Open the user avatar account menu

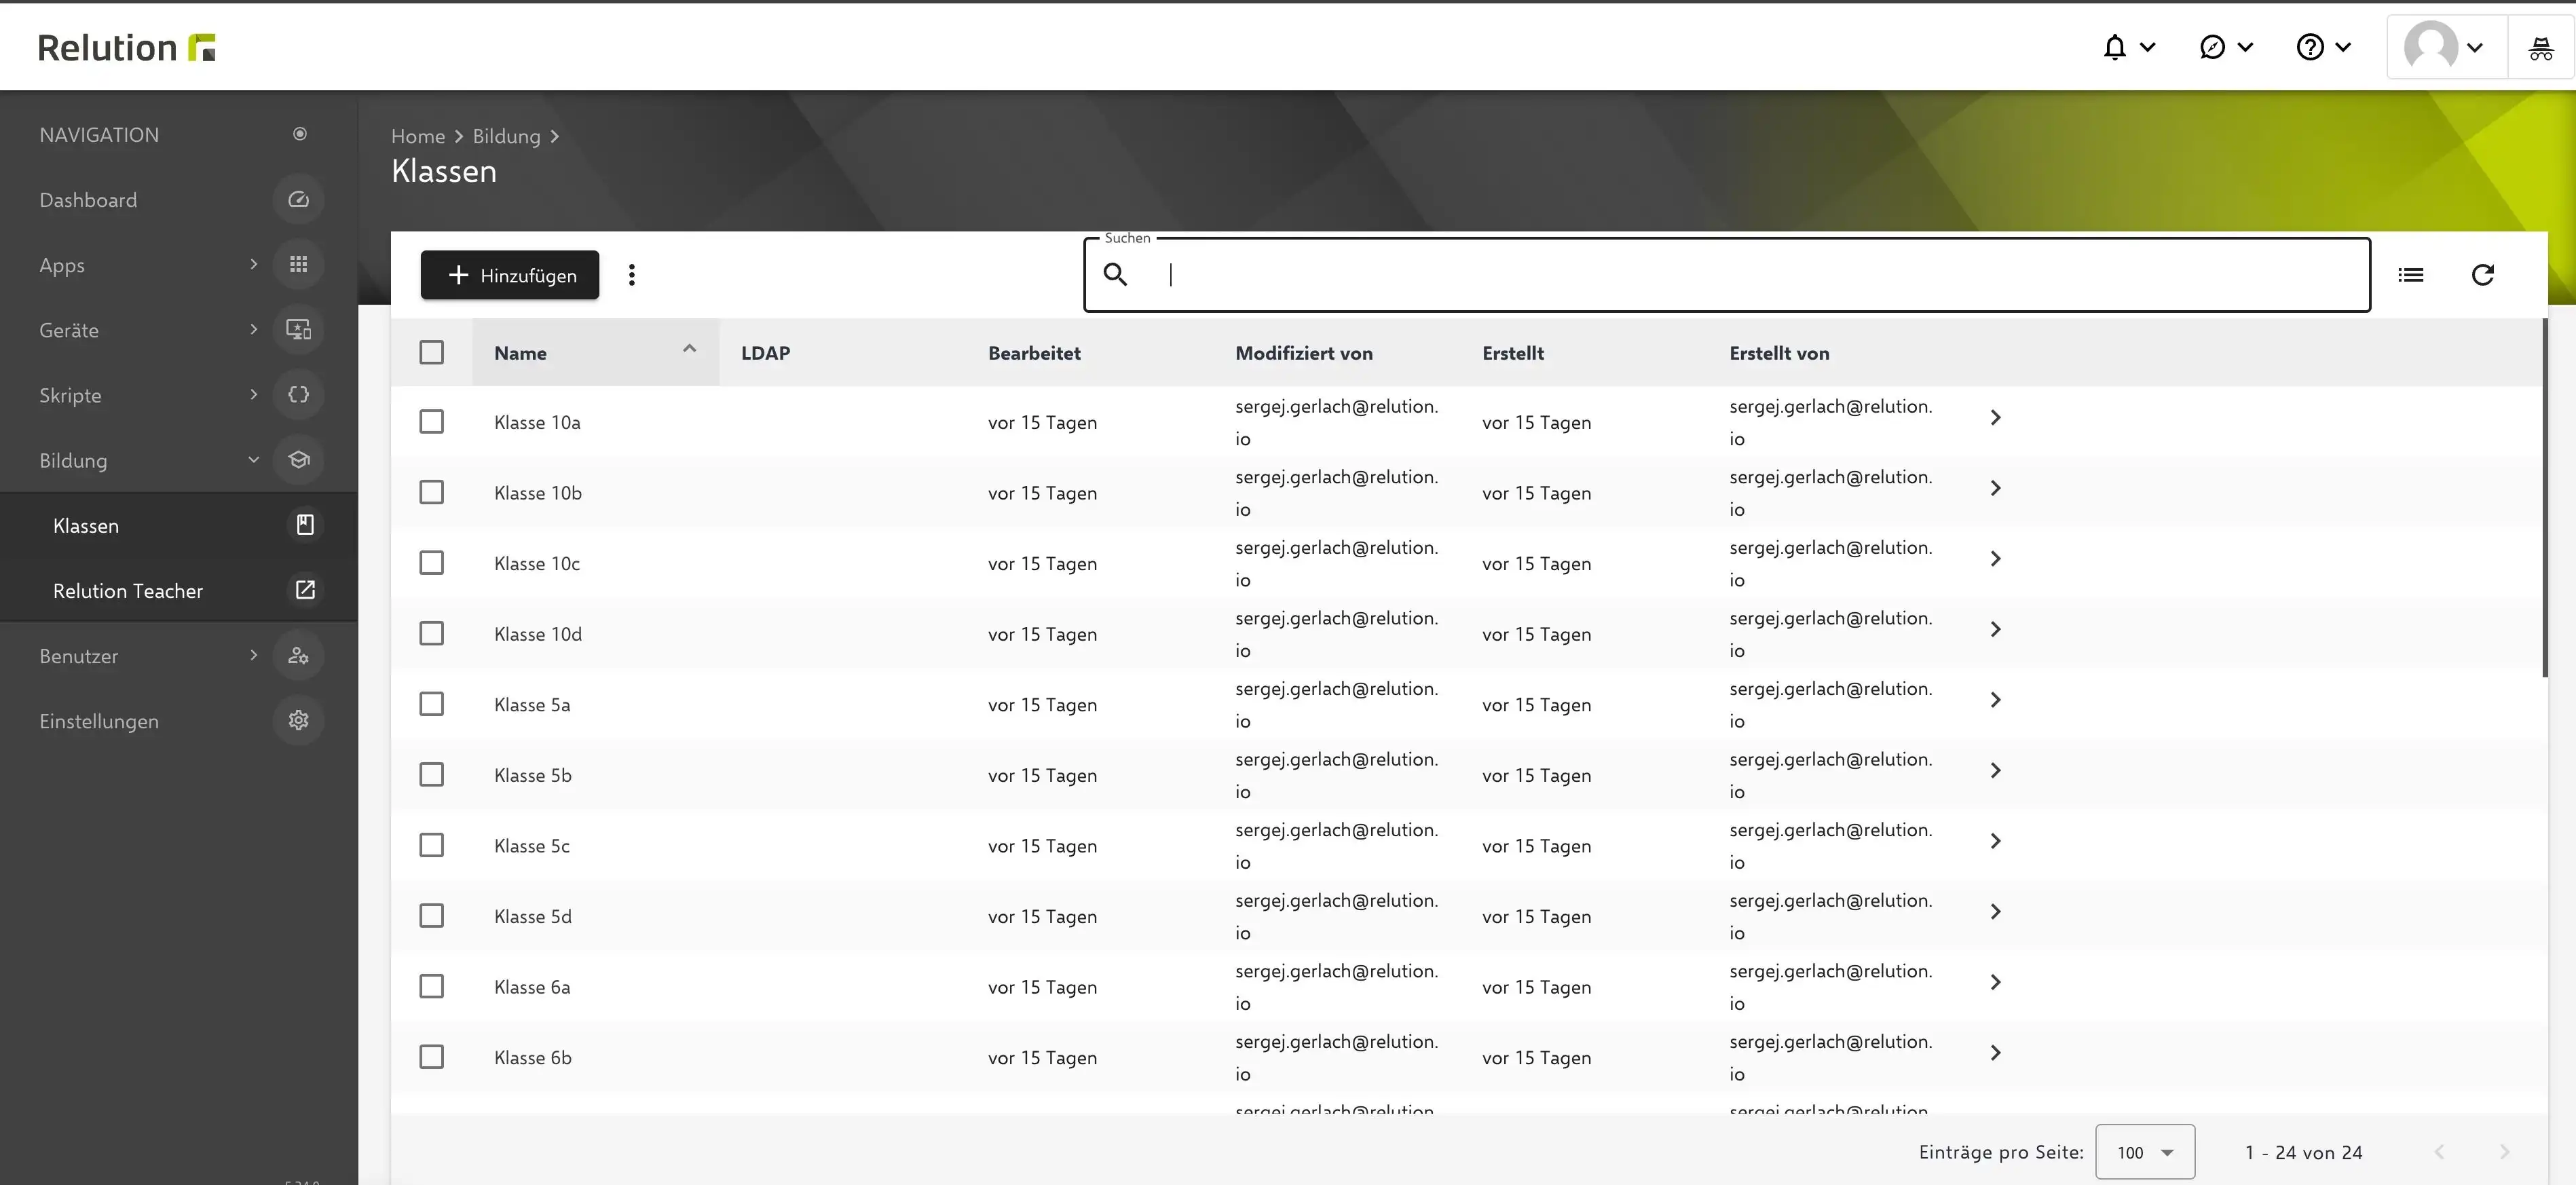pyautogui.click(x=2446, y=47)
